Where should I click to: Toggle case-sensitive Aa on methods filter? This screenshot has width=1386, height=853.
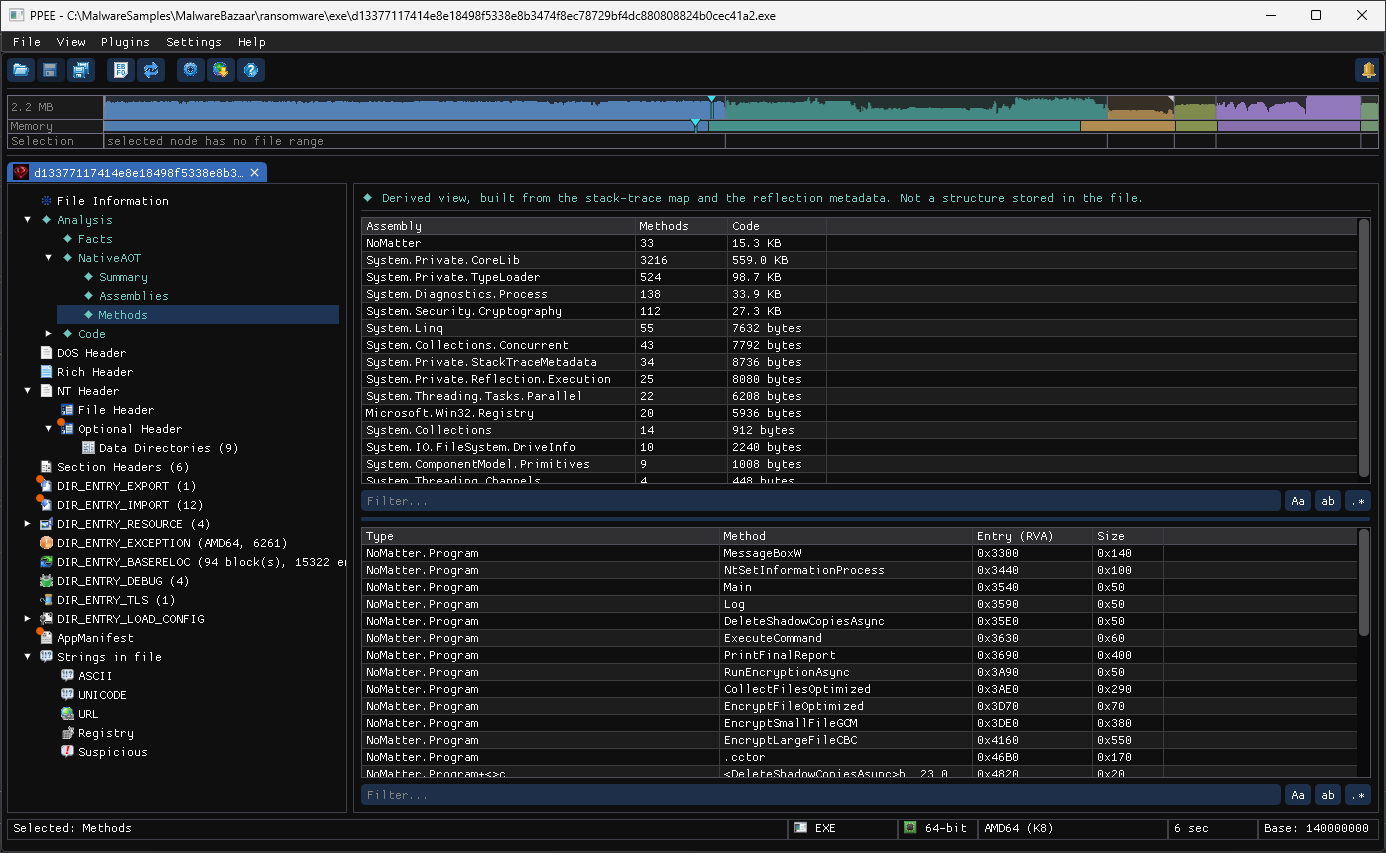pos(1298,795)
